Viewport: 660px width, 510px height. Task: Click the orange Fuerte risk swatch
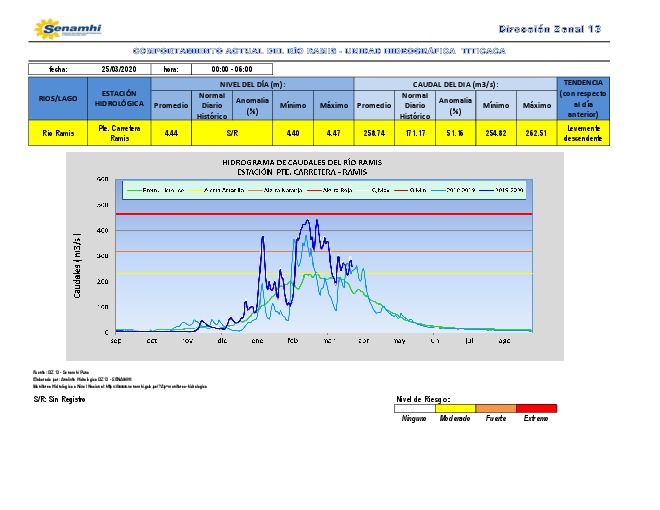pos(495,408)
